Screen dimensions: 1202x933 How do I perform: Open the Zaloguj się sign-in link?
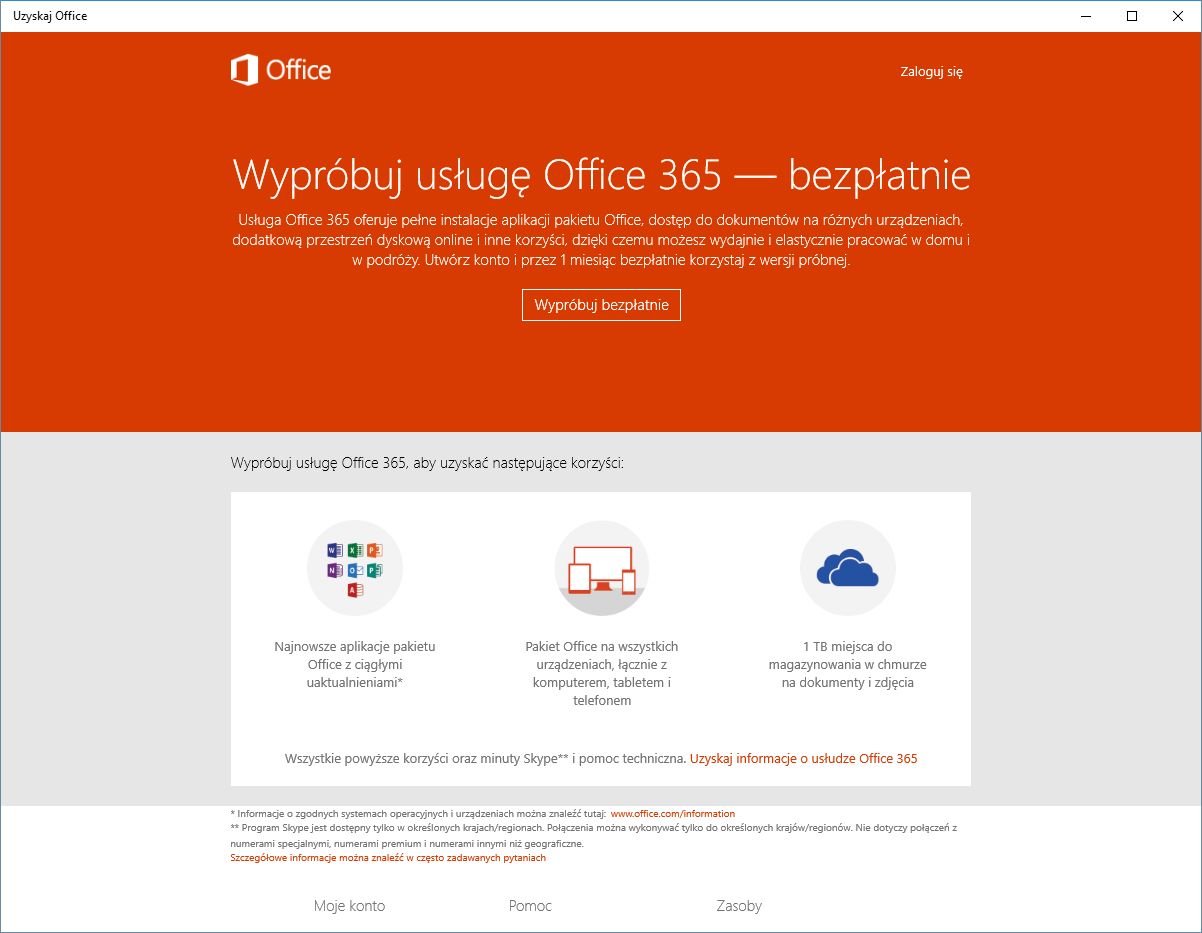(x=931, y=71)
